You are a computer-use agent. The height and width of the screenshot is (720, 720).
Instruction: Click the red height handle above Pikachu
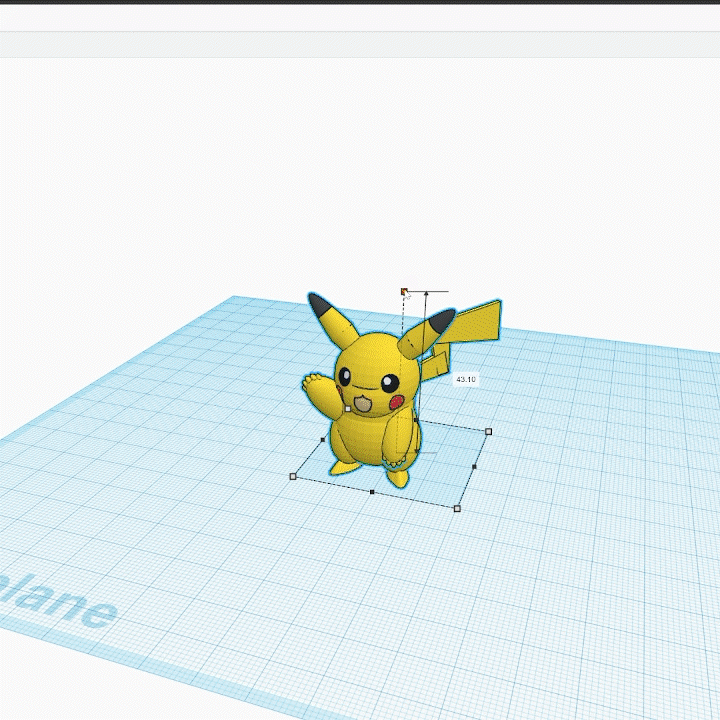[404, 292]
